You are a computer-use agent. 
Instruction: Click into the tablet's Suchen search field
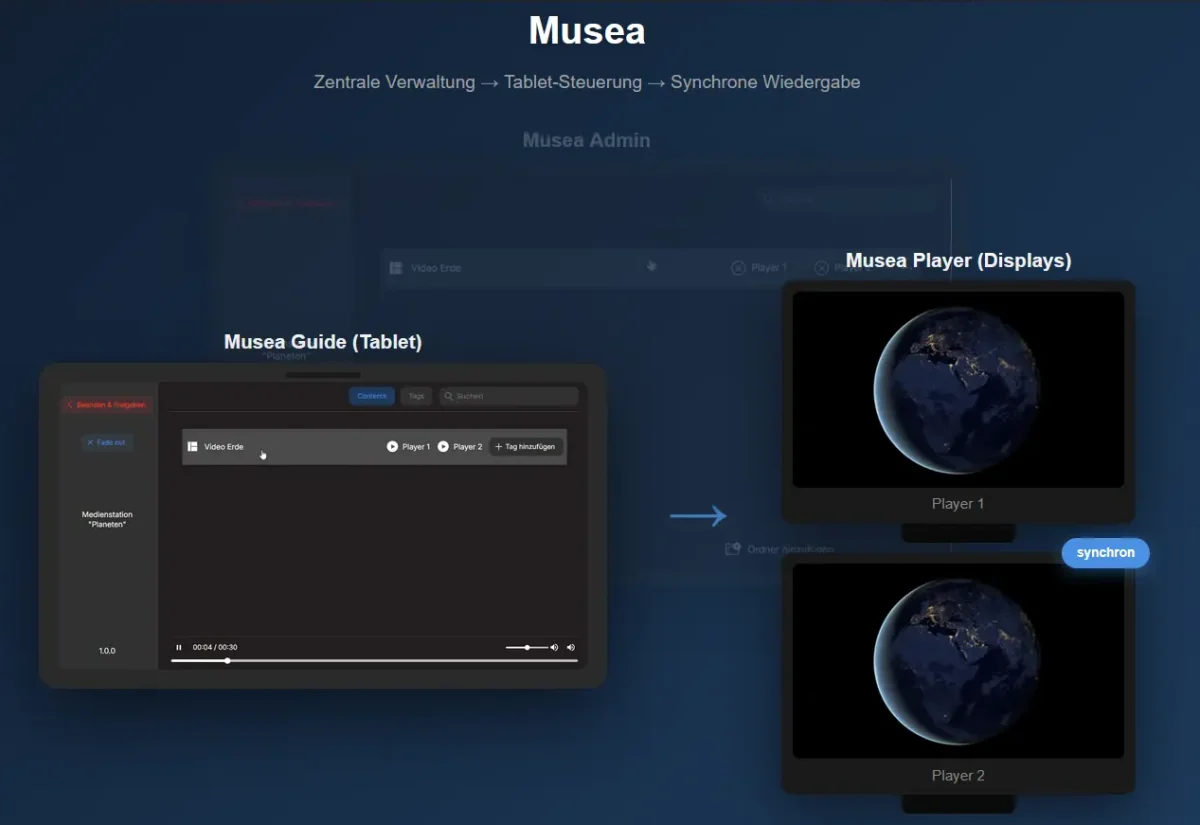(x=509, y=396)
